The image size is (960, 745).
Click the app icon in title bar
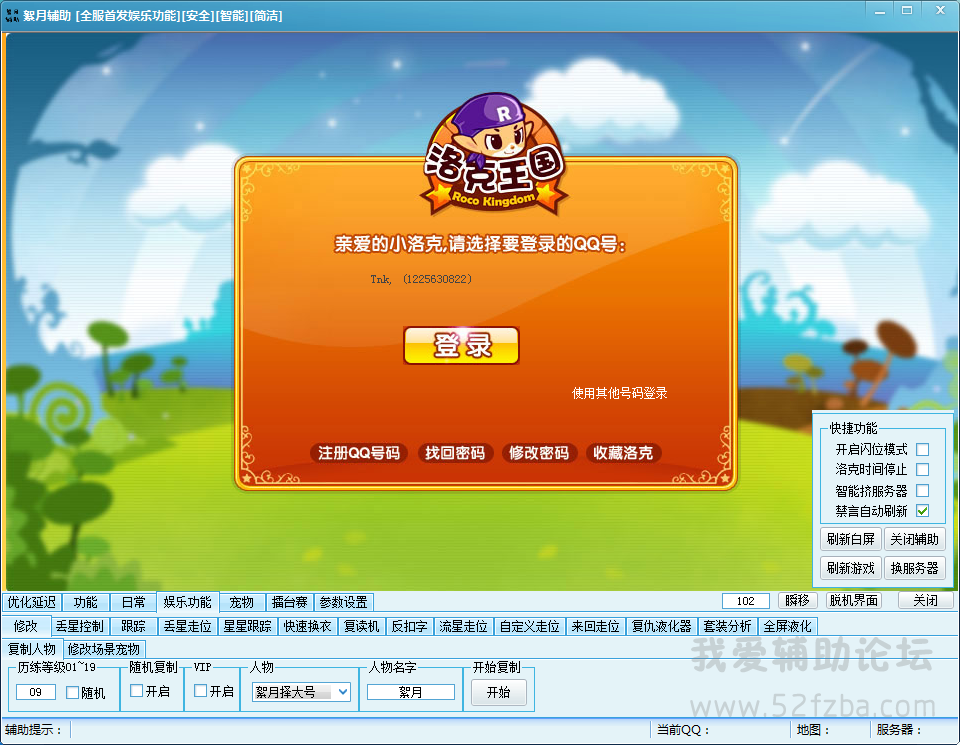click(x=12, y=15)
